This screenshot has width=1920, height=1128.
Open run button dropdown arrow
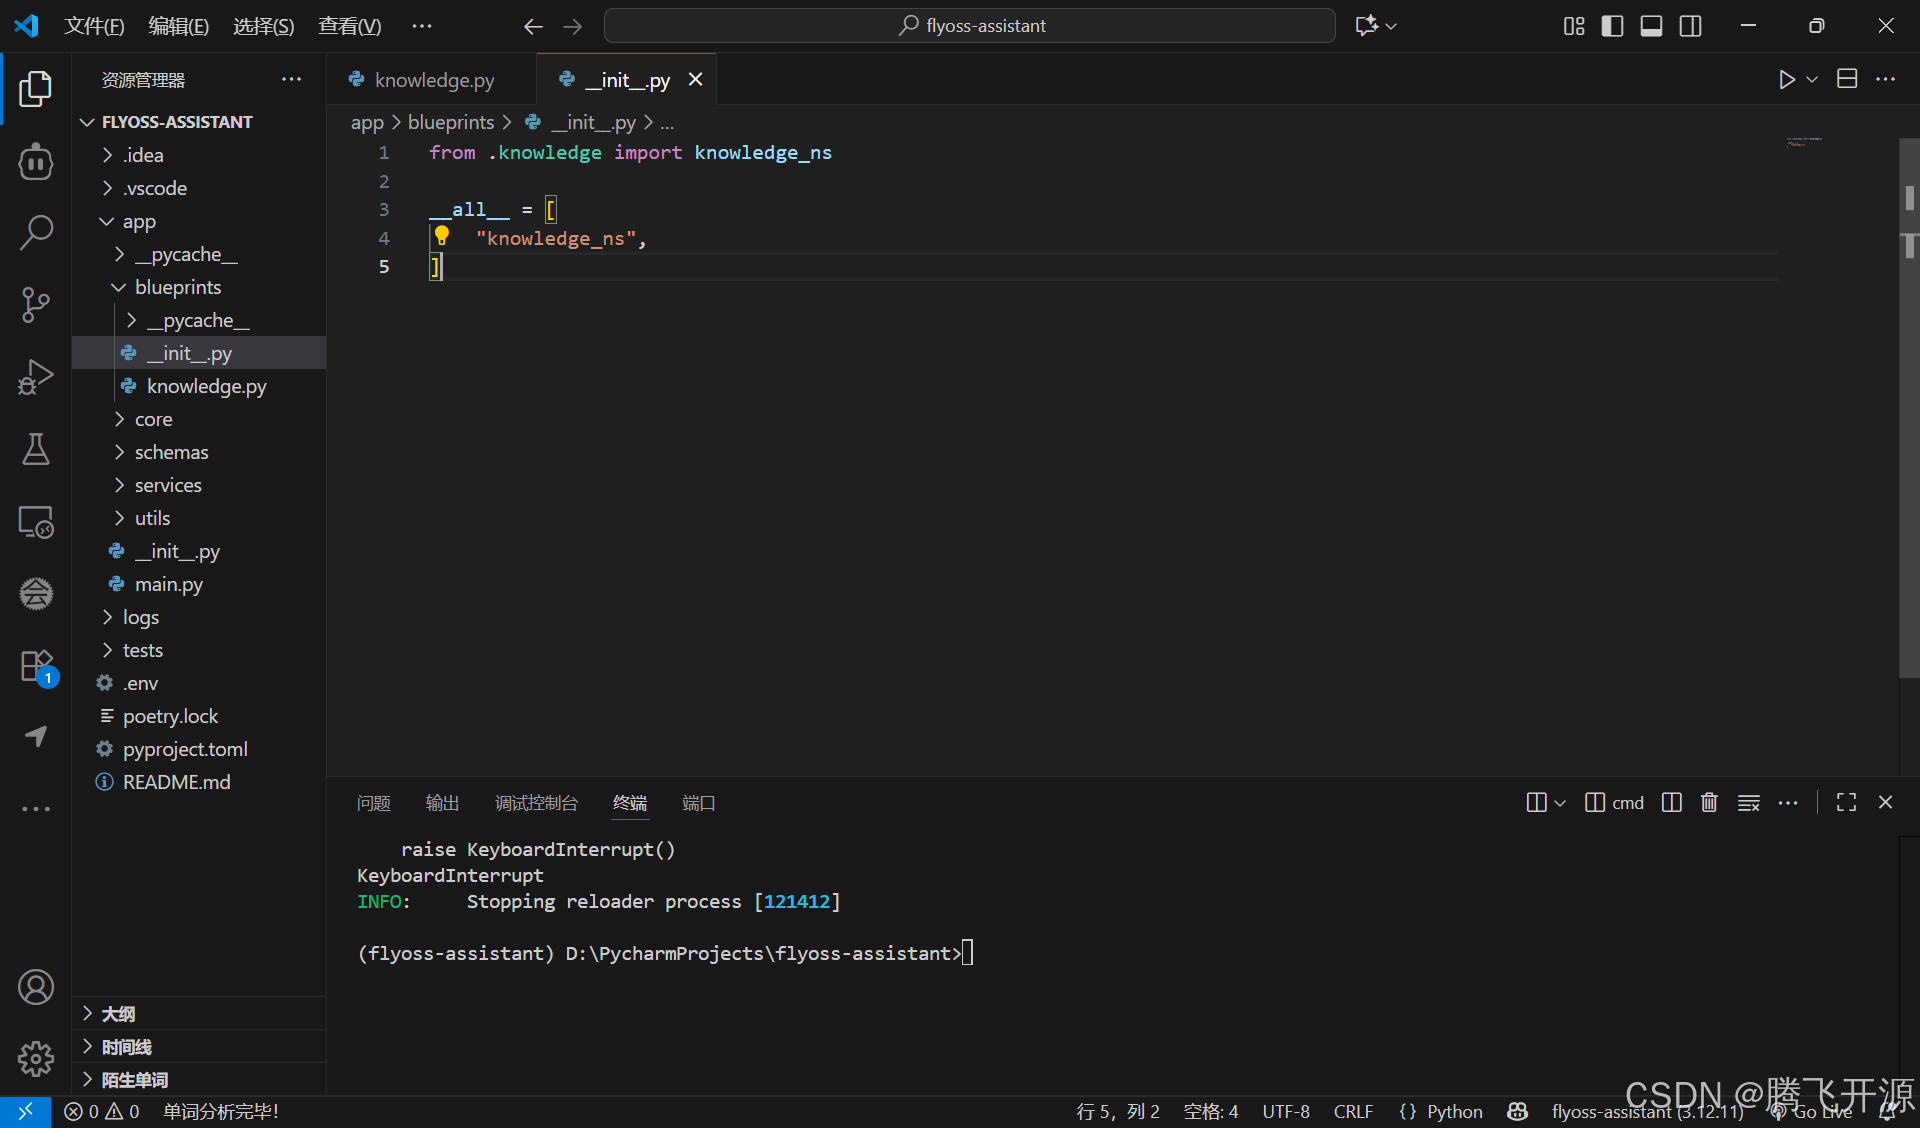coord(1812,79)
